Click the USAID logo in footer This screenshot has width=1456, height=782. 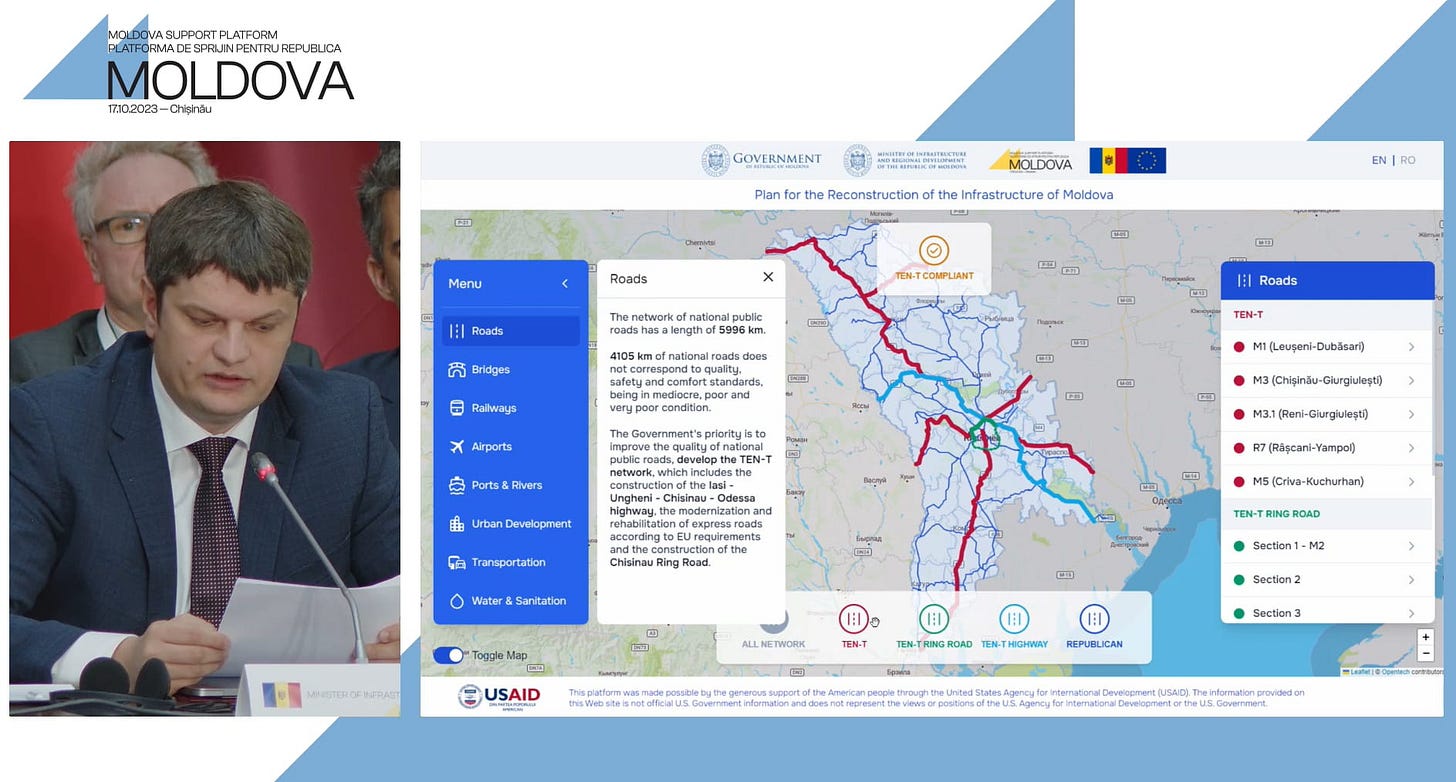[499, 697]
